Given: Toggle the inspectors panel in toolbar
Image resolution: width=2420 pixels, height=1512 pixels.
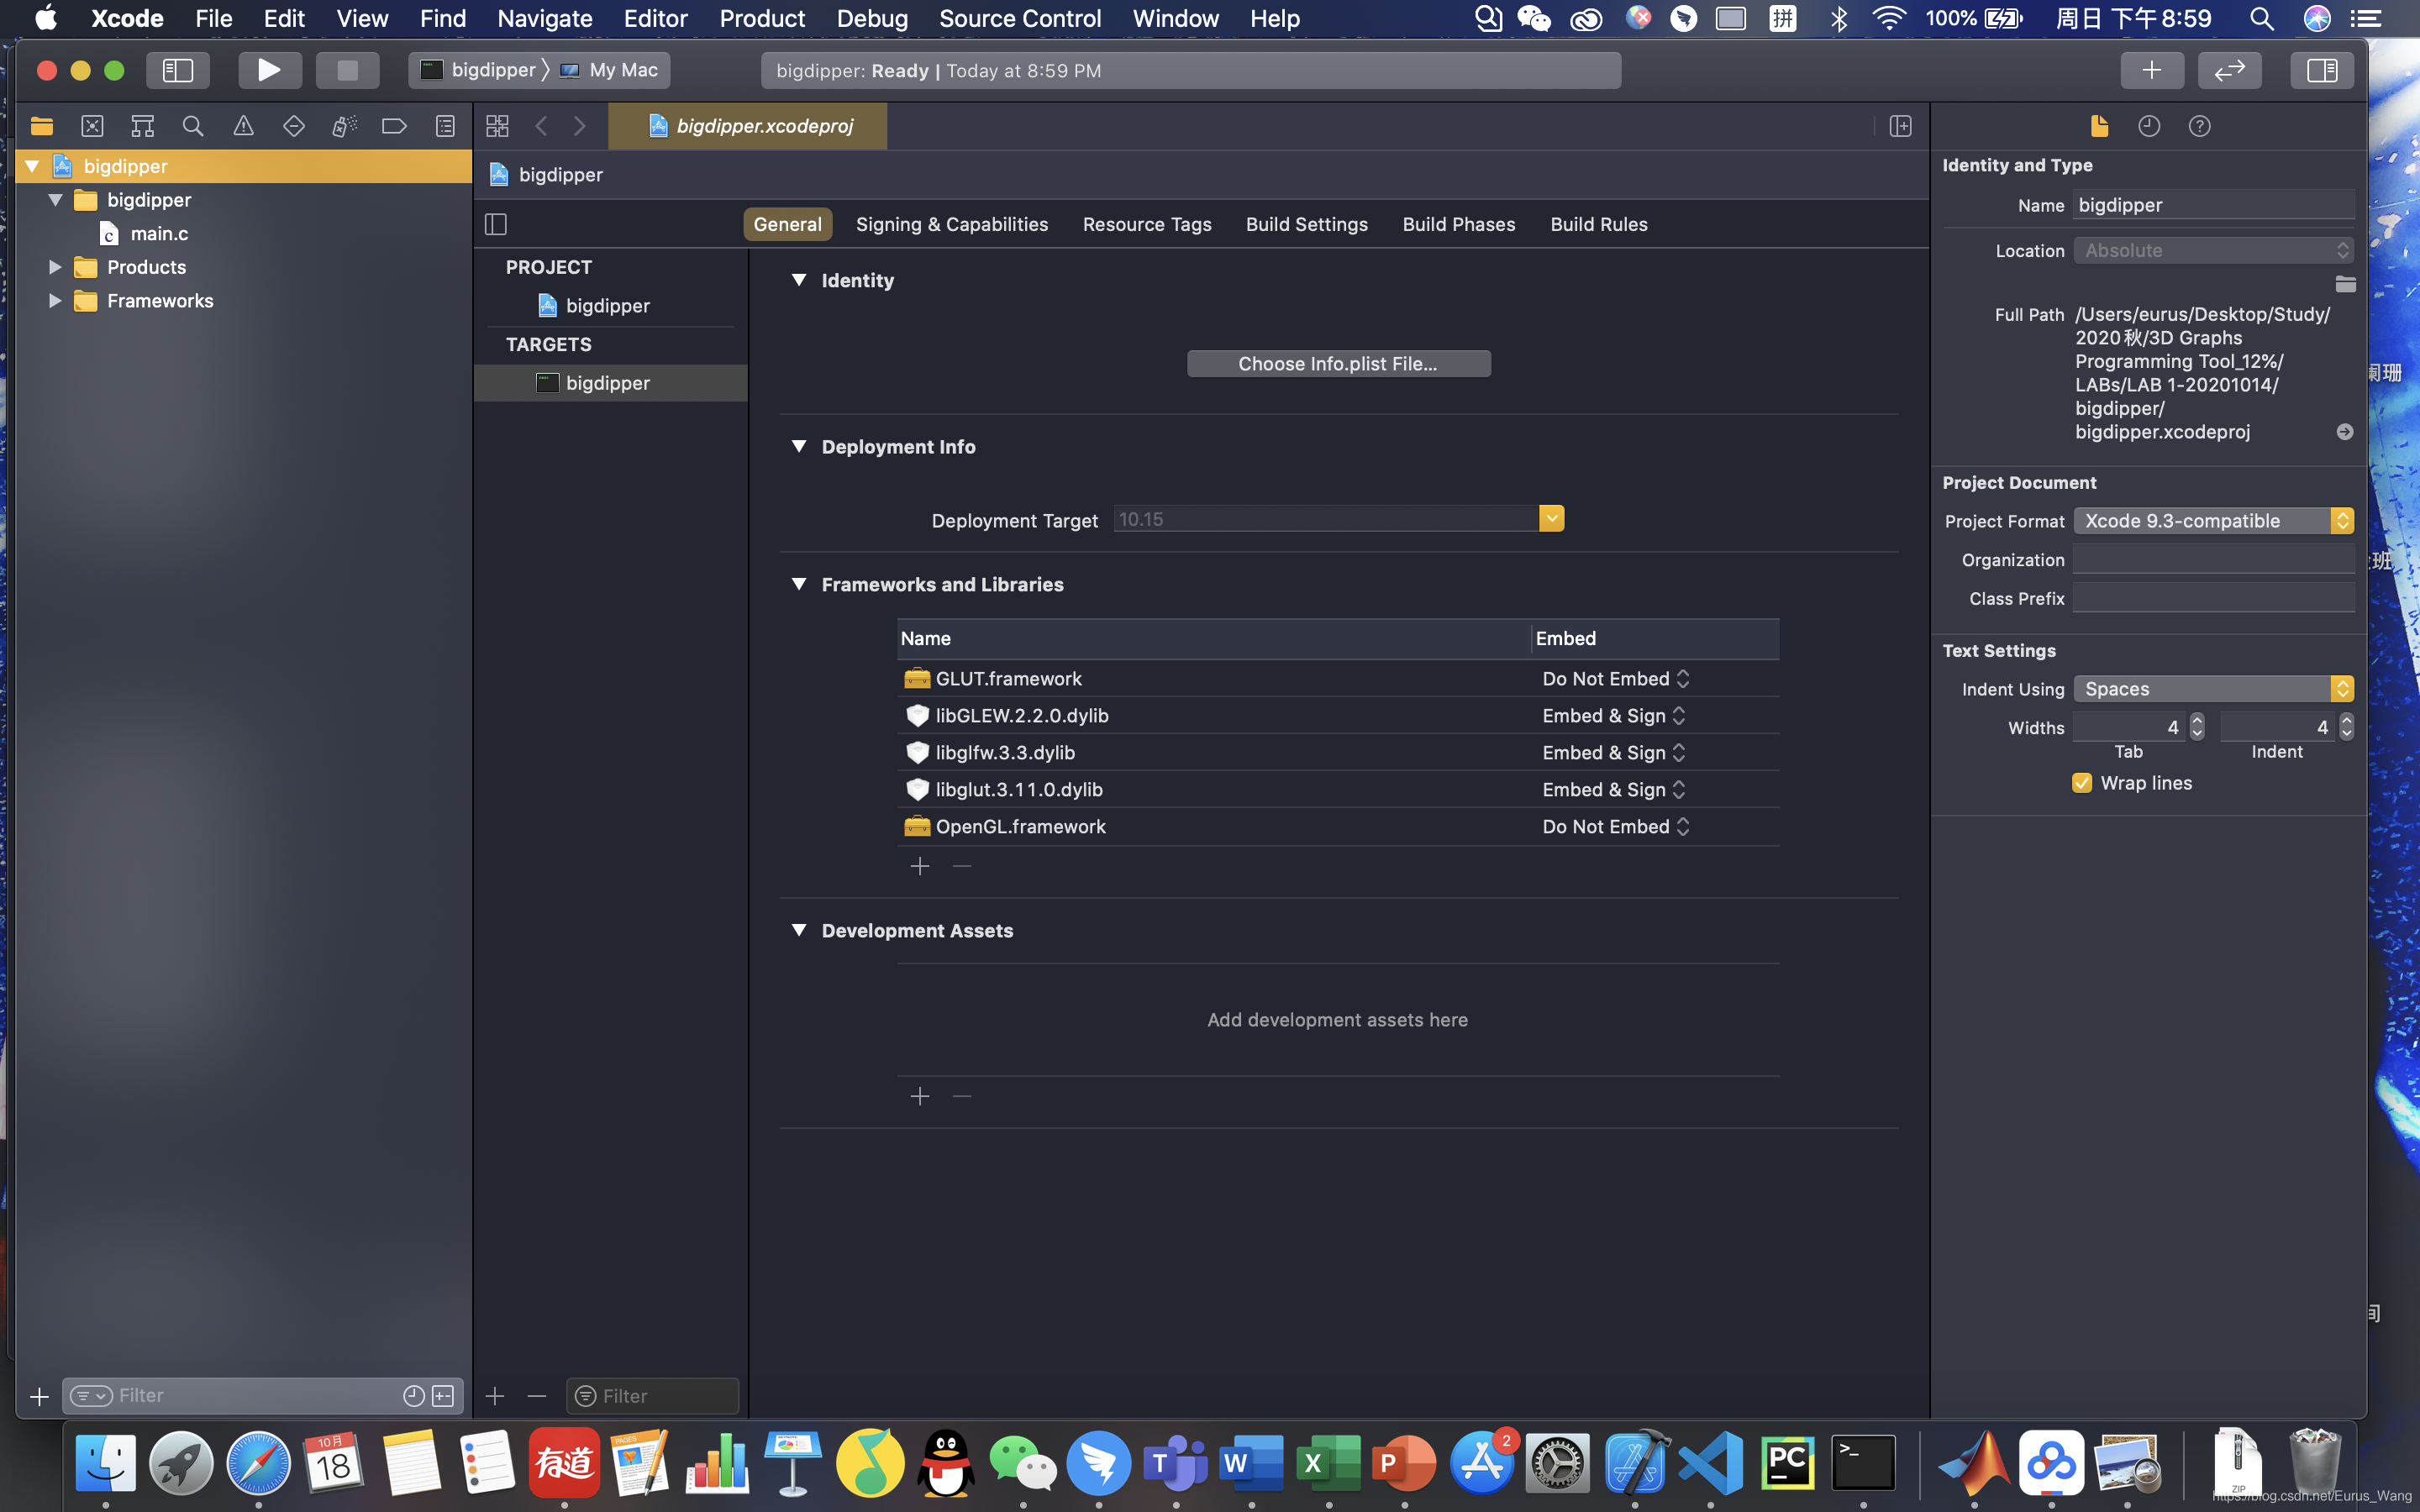Looking at the screenshot, I should (2322, 70).
